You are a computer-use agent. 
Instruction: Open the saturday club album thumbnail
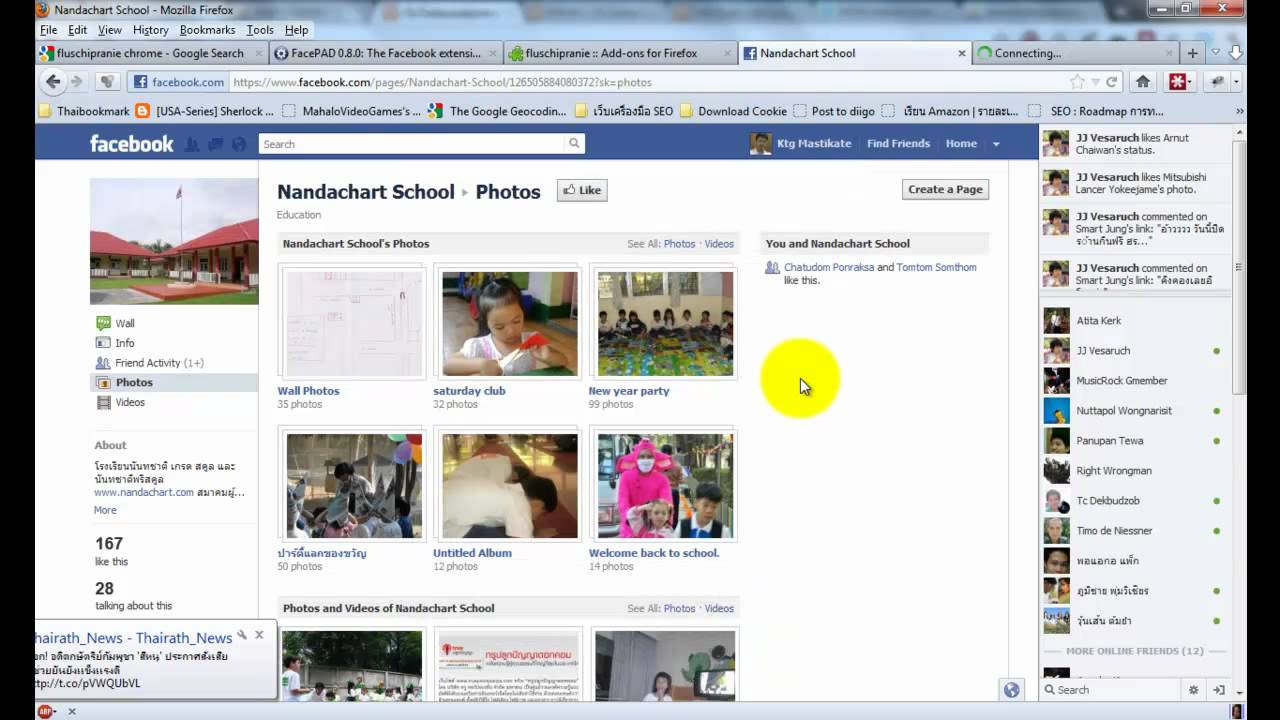510,323
